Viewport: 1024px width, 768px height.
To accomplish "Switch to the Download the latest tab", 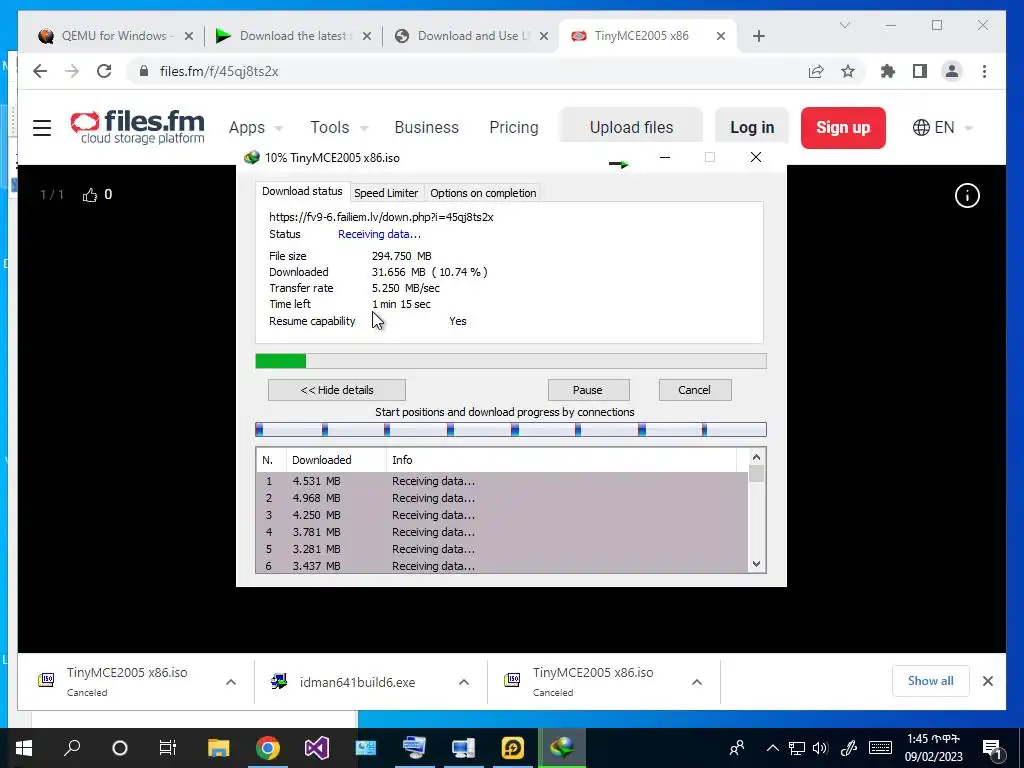I will [x=293, y=36].
